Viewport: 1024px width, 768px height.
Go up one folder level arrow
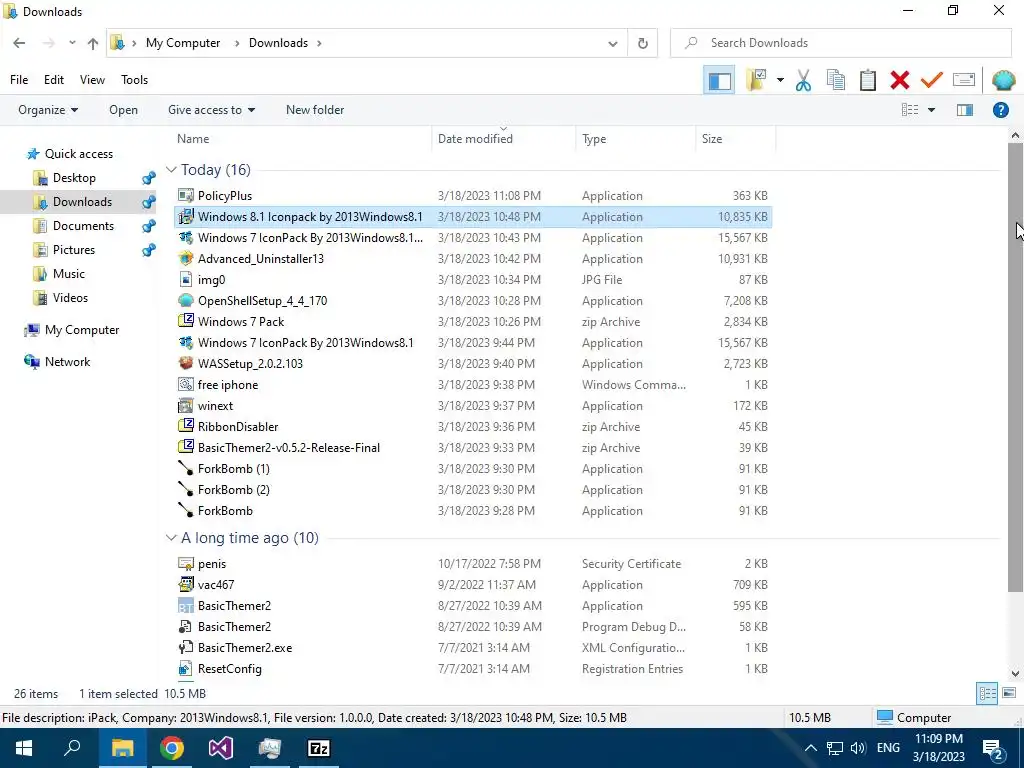93,43
